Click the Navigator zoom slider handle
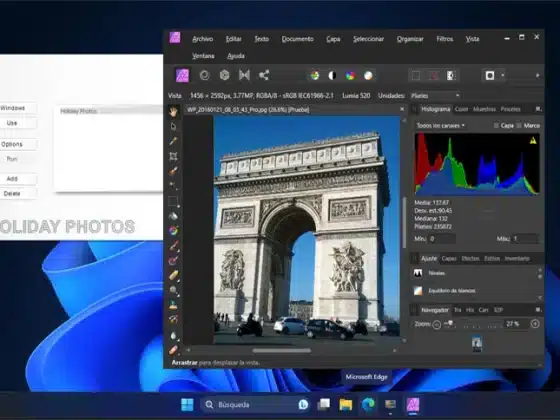This screenshot has width=560, height=420. [450, 323]
